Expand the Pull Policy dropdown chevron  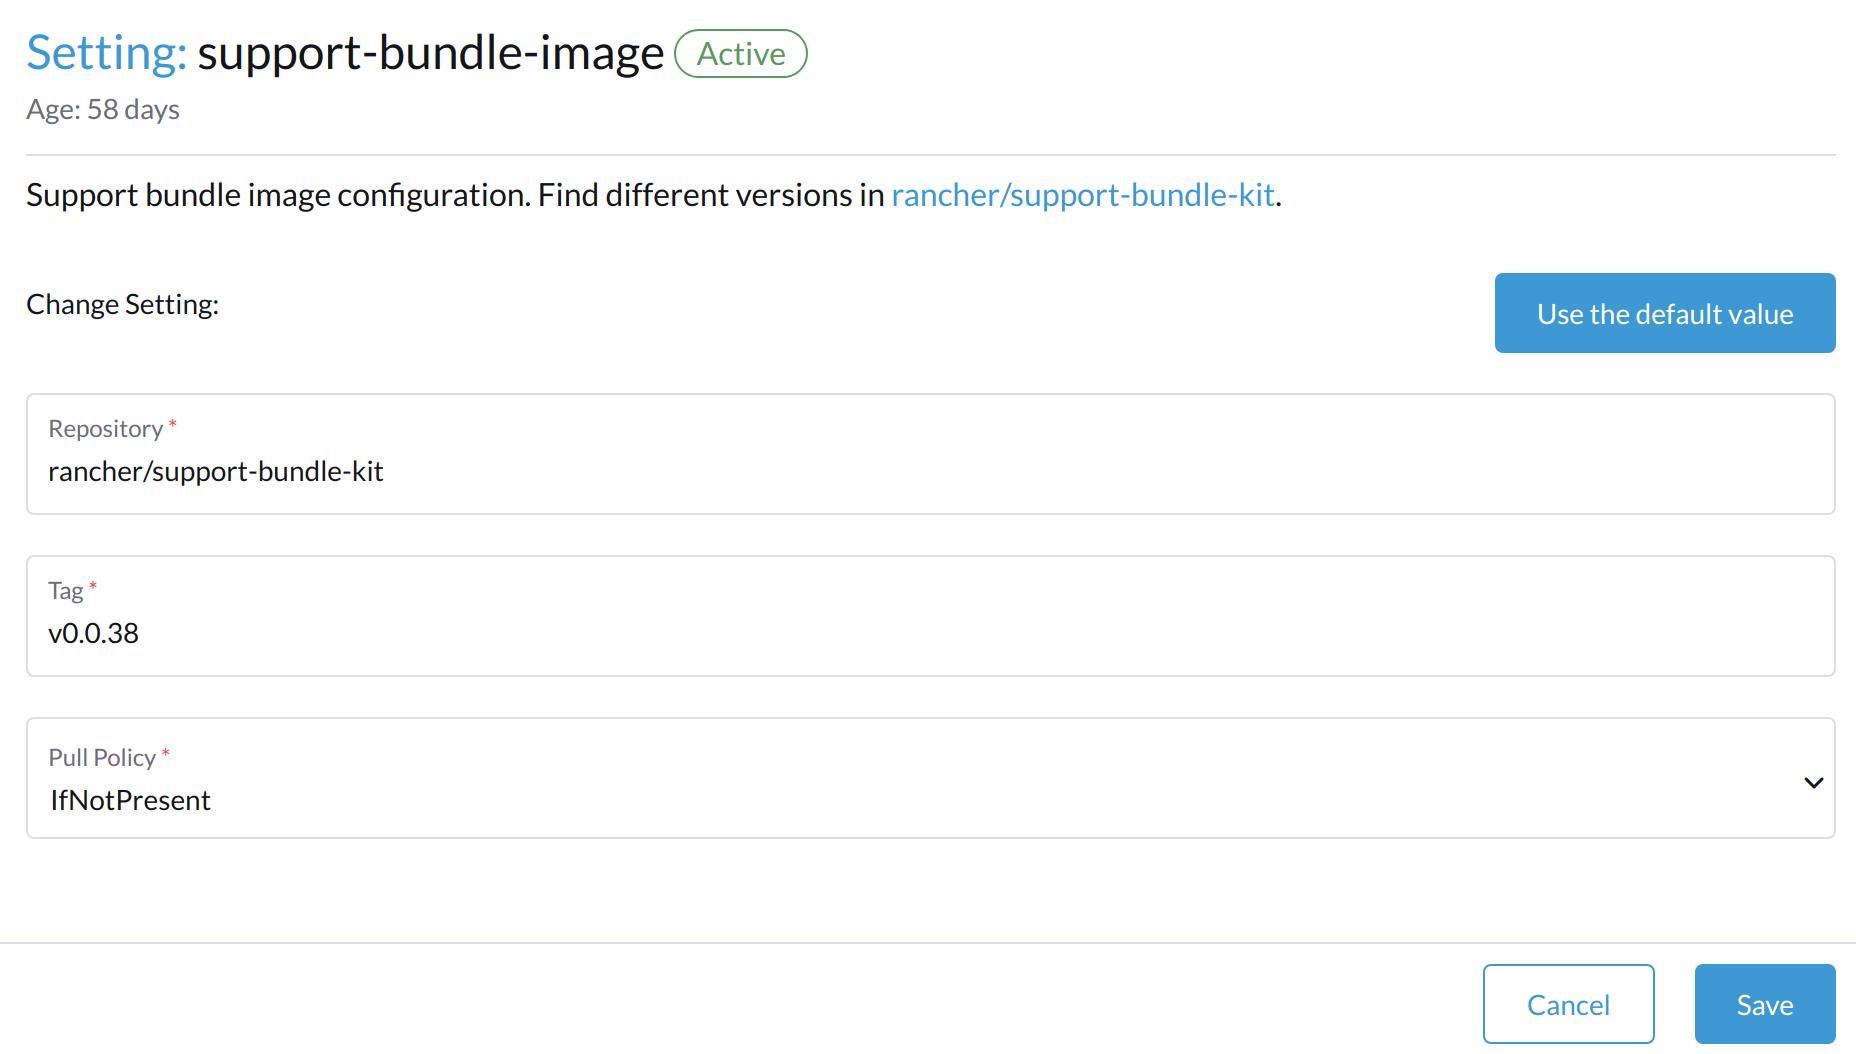(x=1813, y=782)
